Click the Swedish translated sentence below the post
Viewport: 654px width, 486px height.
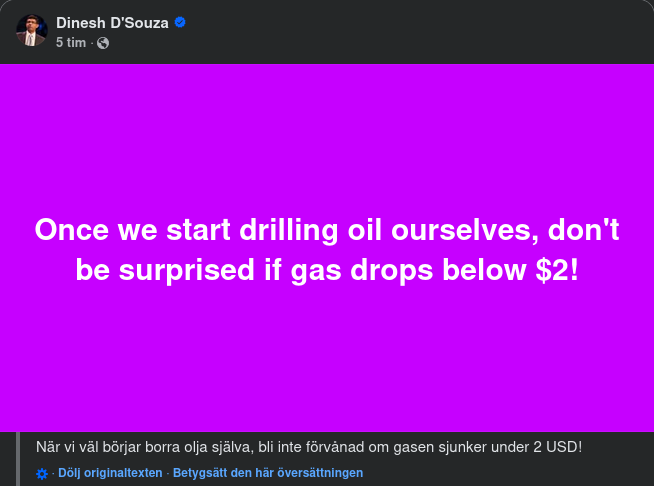(x=308, y=447)
